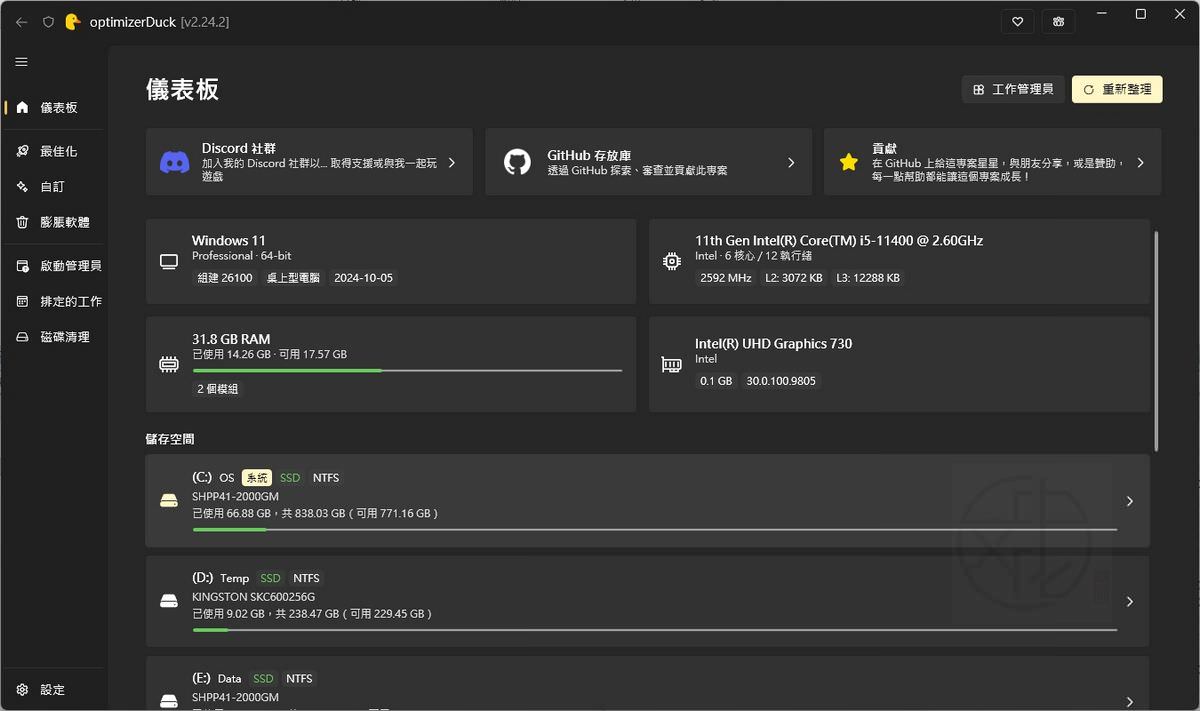Click the 30.0.100.9805 driver version tag
The height and width of the screenshot is (711, 1200).
781,381
